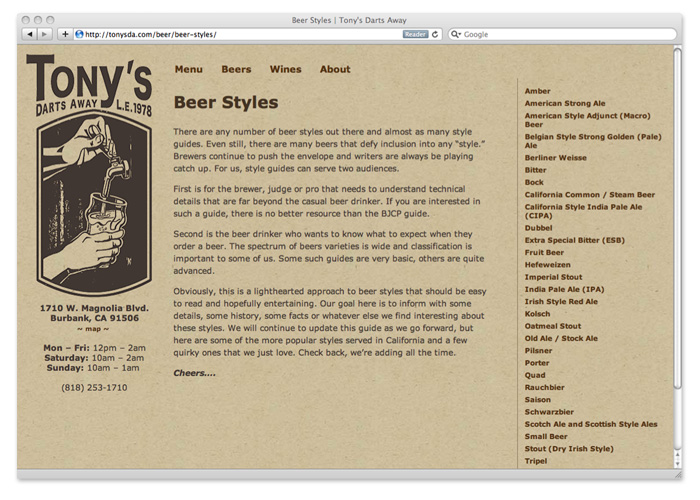
Task: Click the address 1710 W. Magnolia Blvd.
Action: [x=94, y=308]
